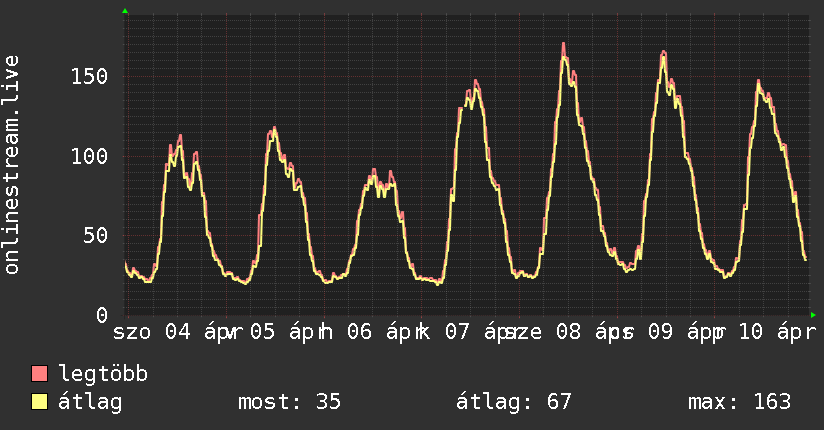Click the y-axis label 50

96,236
